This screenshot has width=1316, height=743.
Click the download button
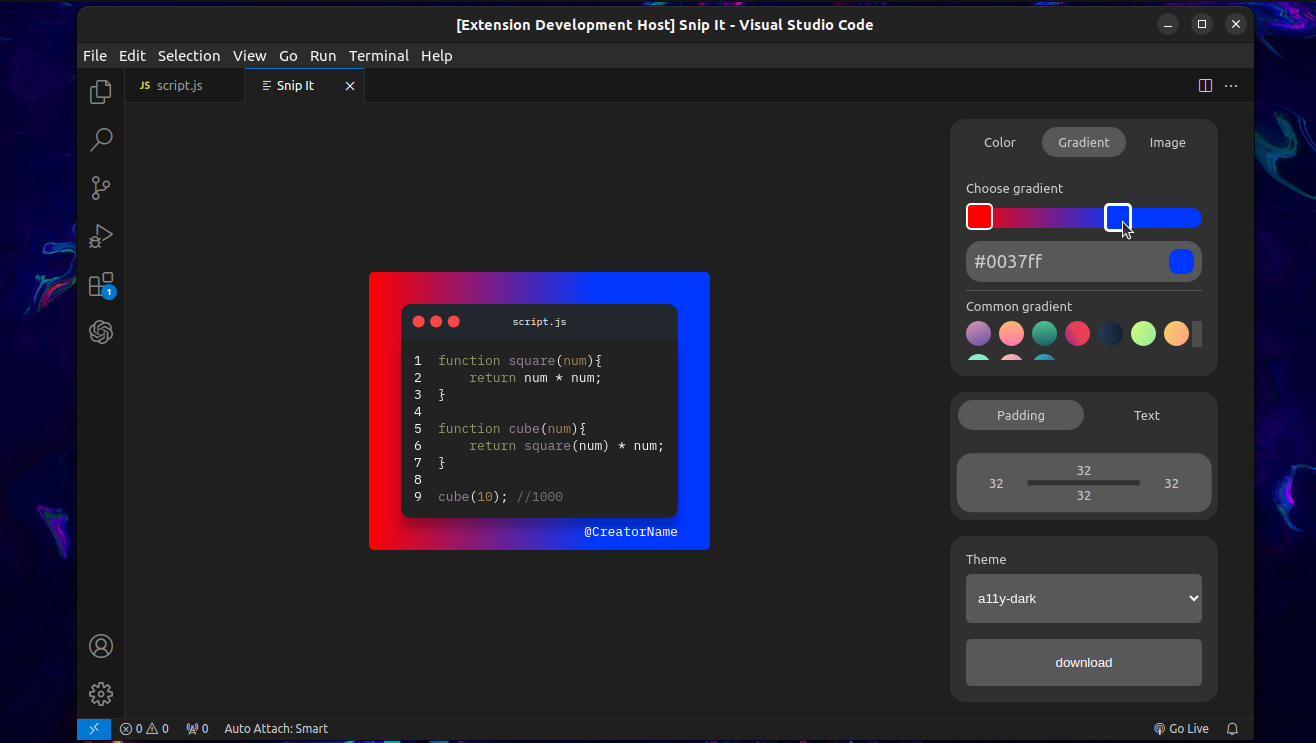1083,662
